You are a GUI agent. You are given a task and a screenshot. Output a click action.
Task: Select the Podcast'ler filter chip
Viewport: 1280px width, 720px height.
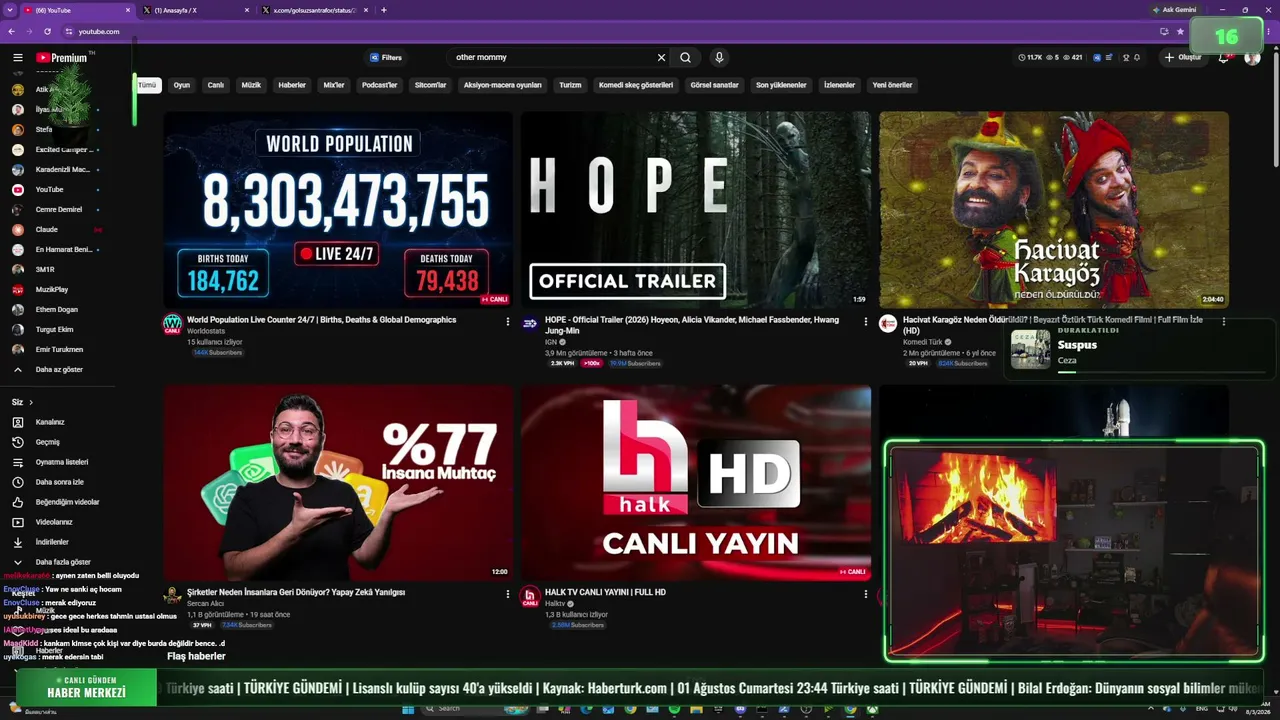[x=380, y=85]
